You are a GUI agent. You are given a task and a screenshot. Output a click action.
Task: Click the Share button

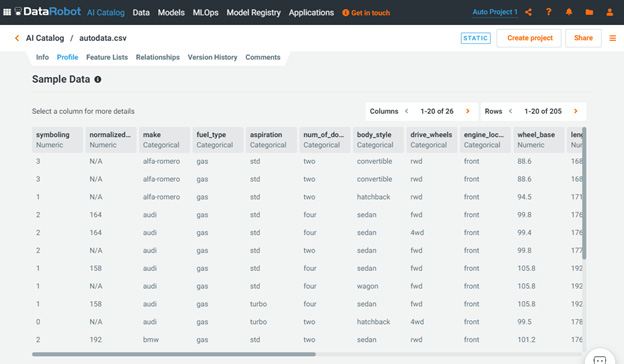(x=583, y=38)
